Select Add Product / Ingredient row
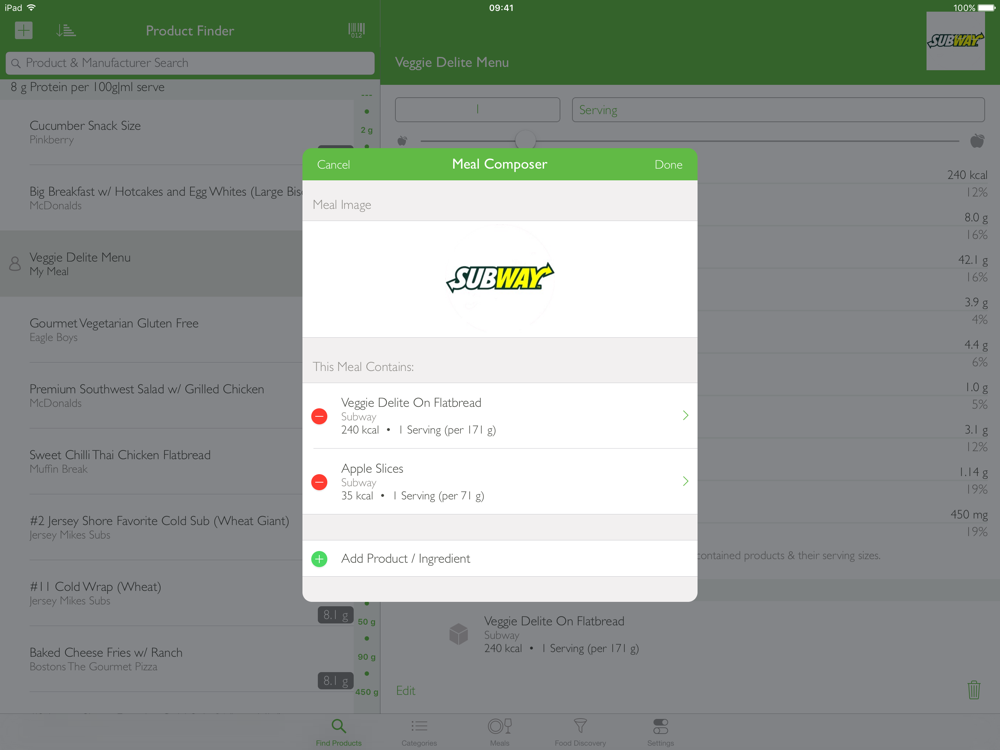The image size is (1000, 750). (x=500, y=559)
